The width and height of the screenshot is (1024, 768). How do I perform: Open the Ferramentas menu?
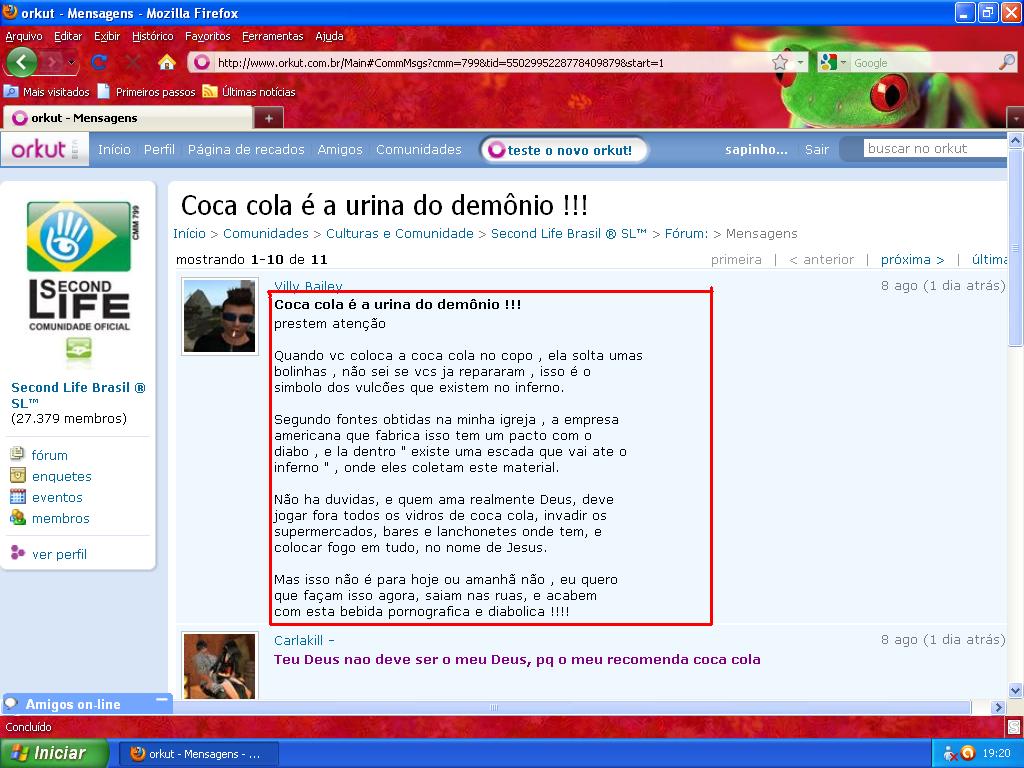(x=272, y=36)
